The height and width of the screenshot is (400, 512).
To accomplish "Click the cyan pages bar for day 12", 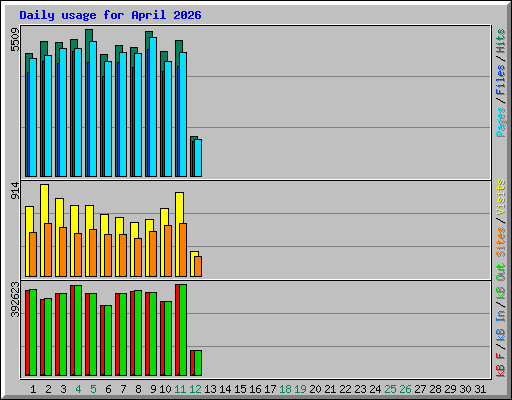I will click(198, 158).
